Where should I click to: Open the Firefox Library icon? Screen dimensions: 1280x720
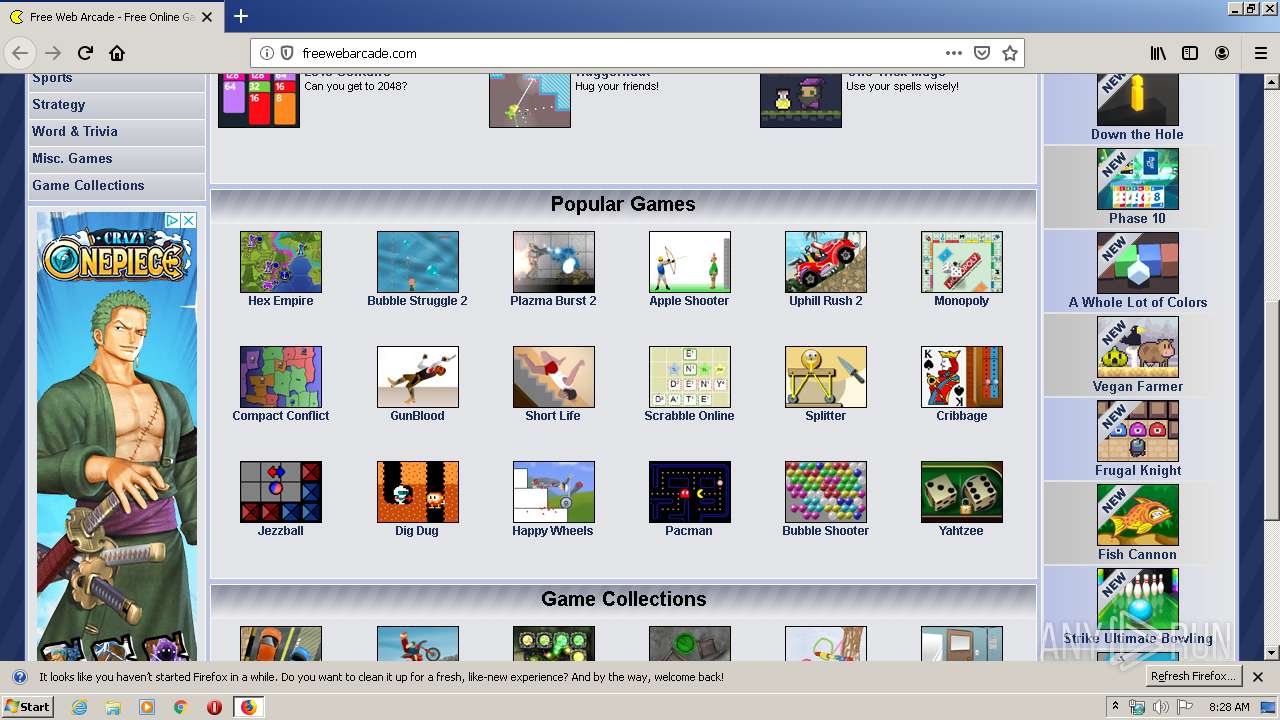[1158, 53]
